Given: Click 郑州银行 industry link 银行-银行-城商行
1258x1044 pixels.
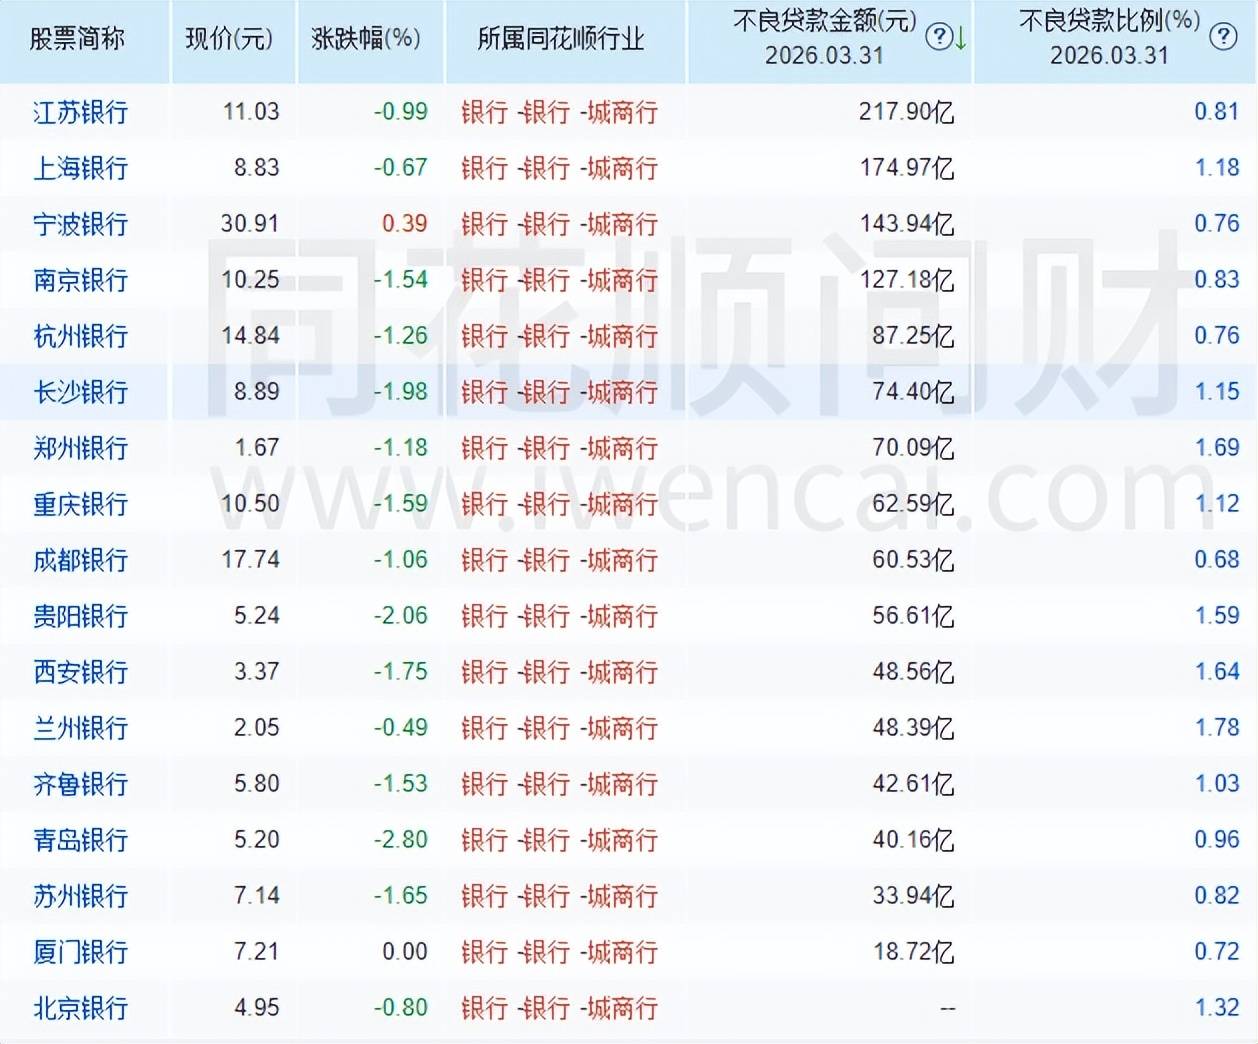Looking at the screenshot, I should [560, 448].
